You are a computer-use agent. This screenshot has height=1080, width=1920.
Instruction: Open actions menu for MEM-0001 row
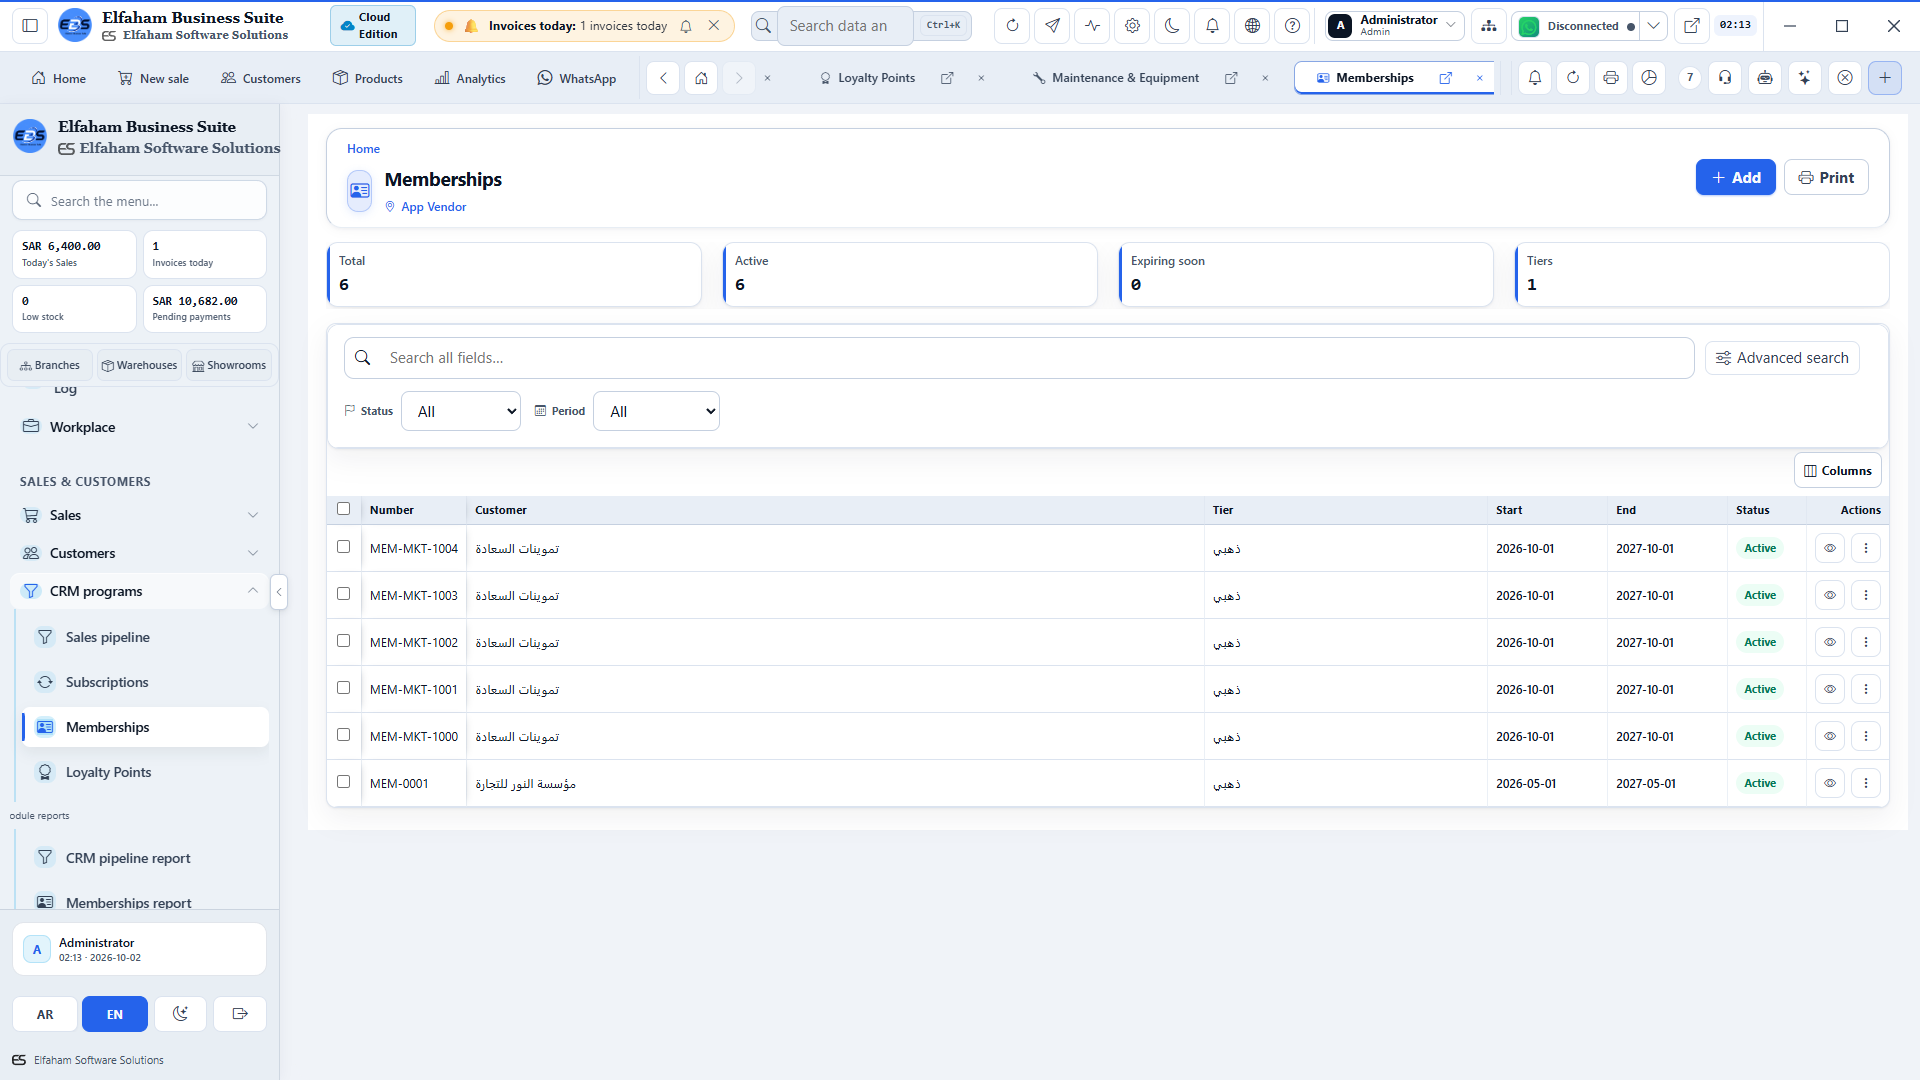[1866, 783]
